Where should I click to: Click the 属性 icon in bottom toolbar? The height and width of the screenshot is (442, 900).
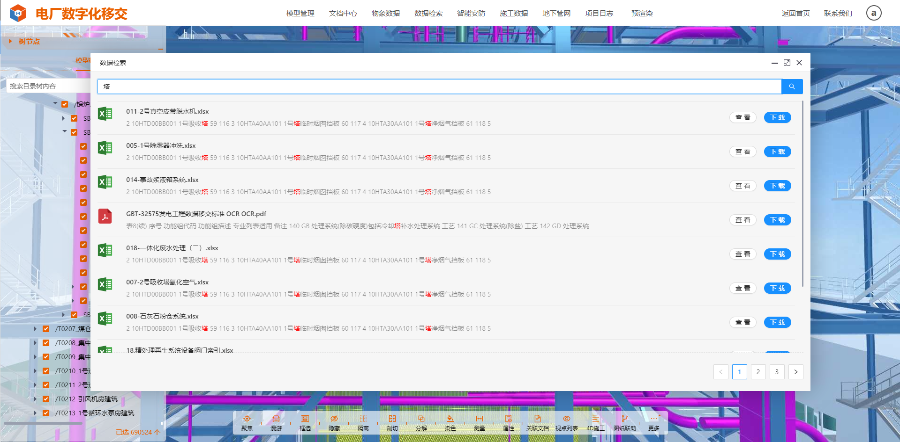coord(508,422)
